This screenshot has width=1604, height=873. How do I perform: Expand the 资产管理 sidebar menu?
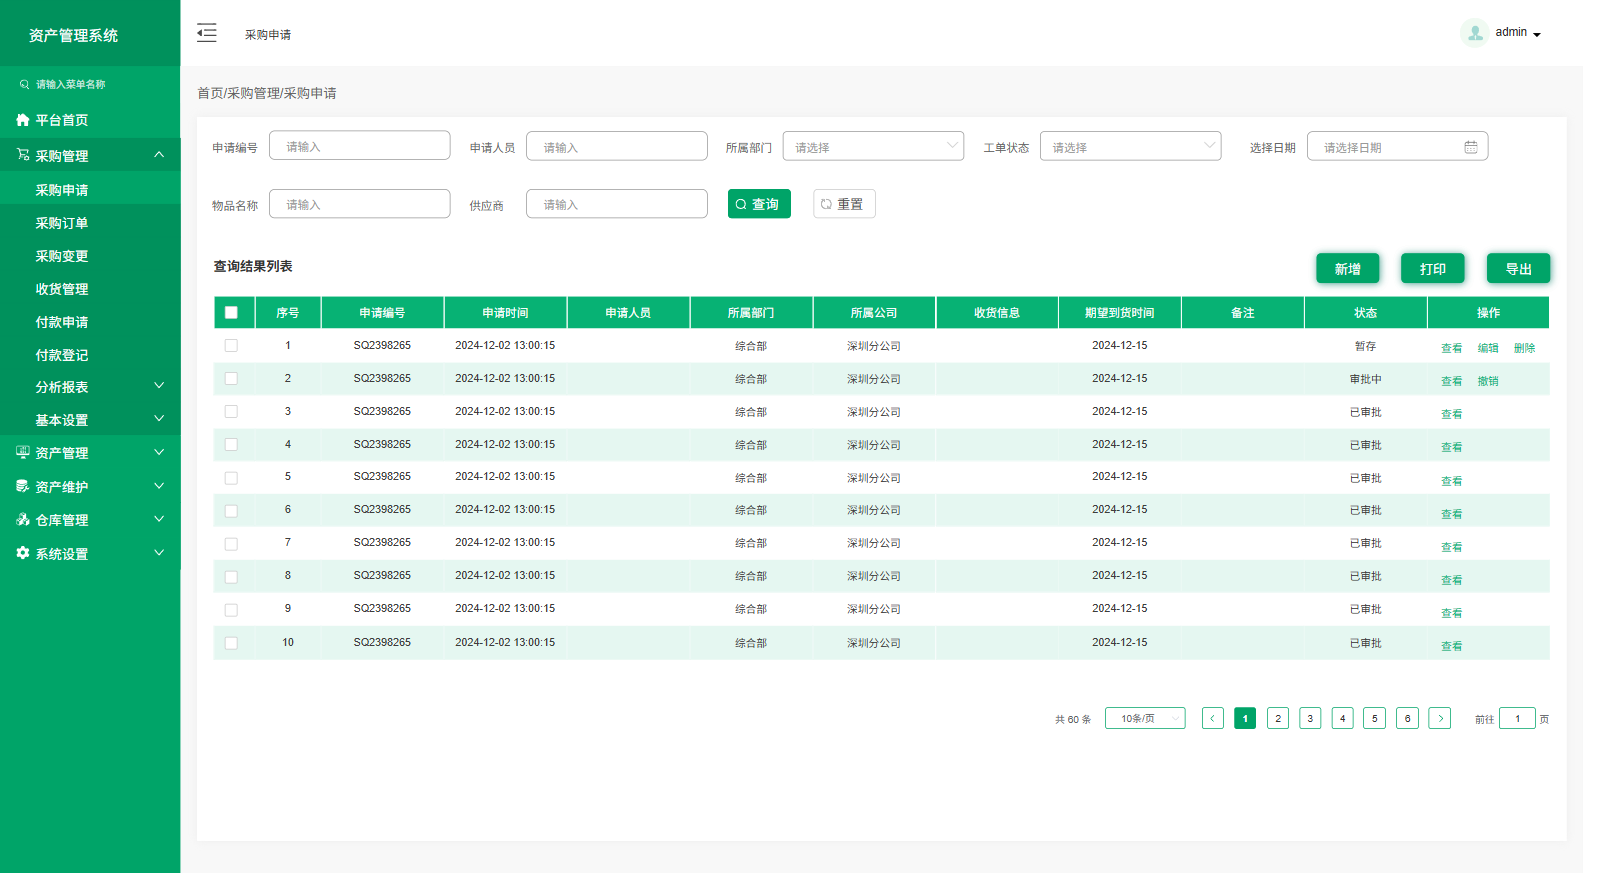pos(90,453)
